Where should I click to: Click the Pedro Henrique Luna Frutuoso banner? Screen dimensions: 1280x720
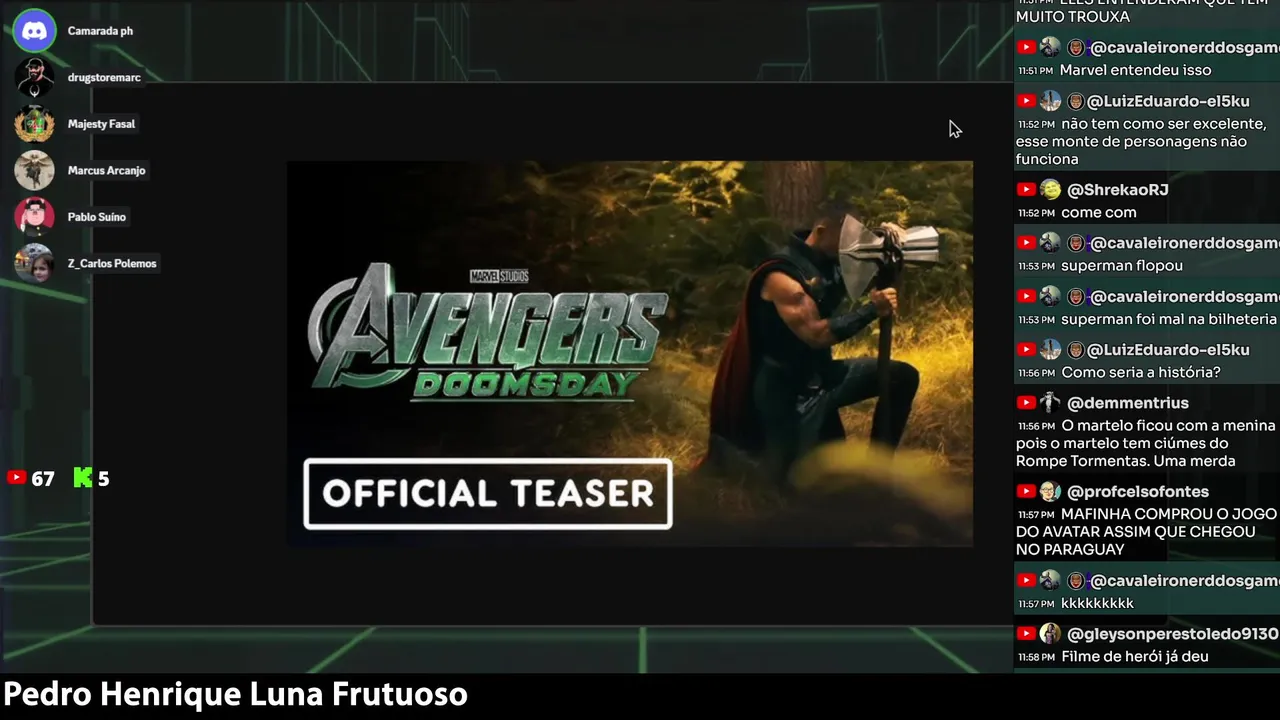pos(236,695)
